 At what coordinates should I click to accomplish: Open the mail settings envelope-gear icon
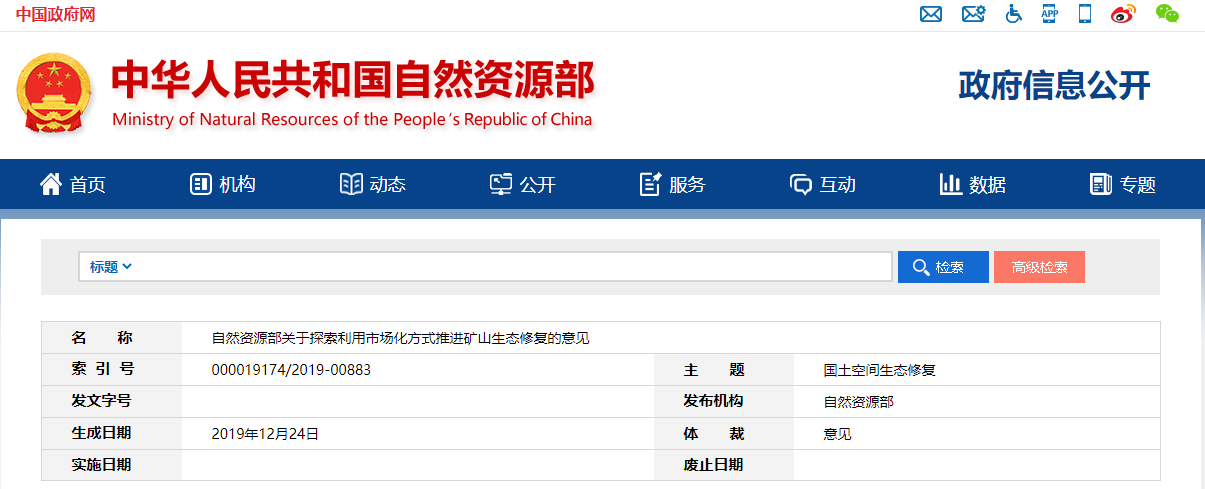click(x=973, y=14)
